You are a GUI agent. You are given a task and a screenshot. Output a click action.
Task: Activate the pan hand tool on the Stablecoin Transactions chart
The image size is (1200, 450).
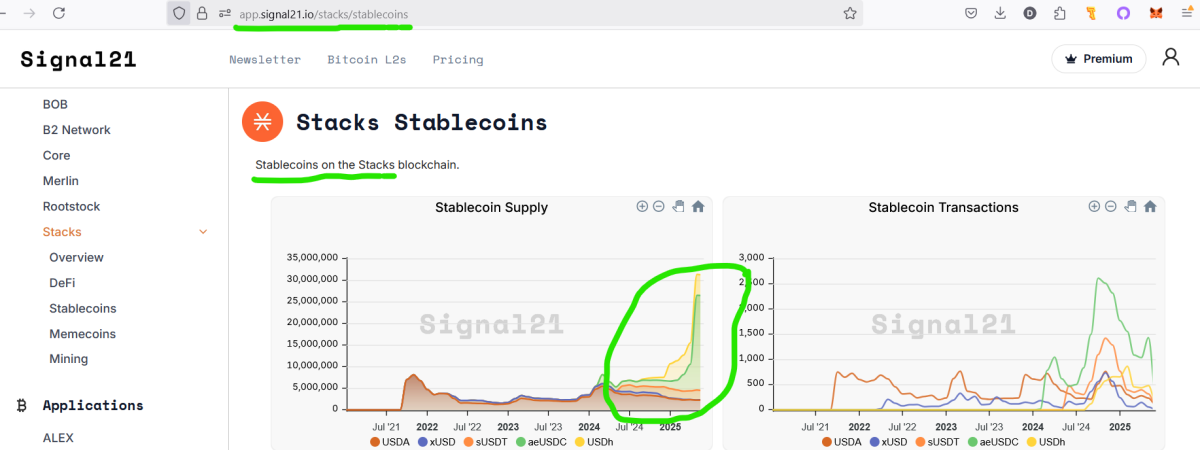pos(1131,206)
